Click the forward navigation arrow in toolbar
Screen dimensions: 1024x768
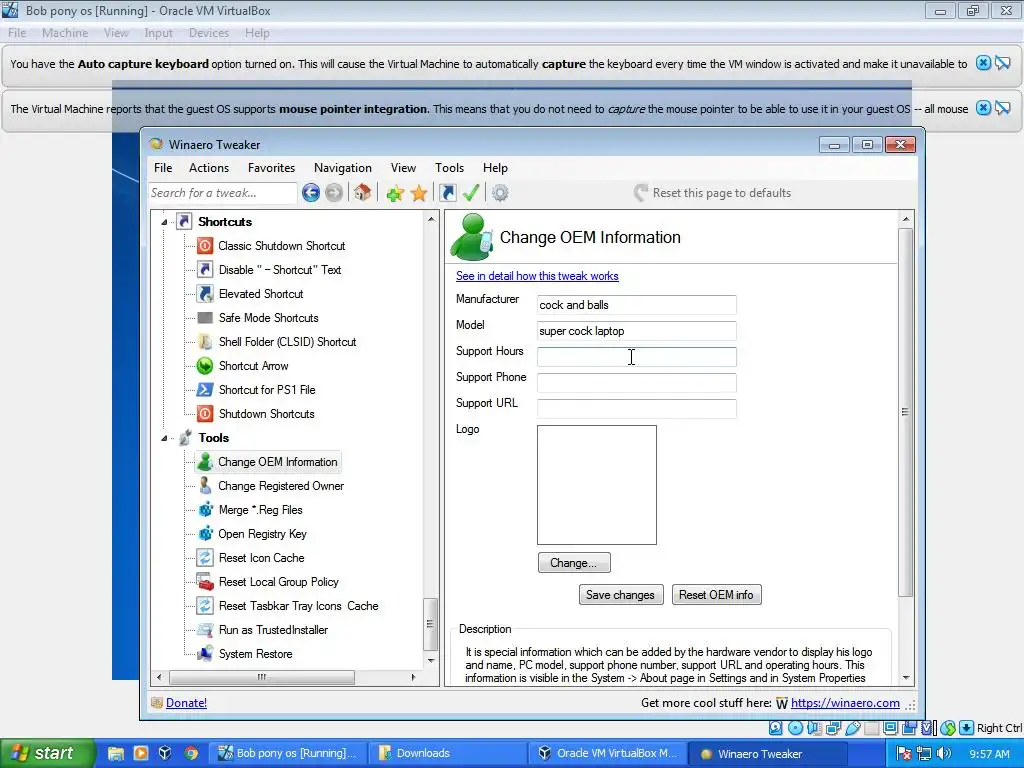(334, 193)
